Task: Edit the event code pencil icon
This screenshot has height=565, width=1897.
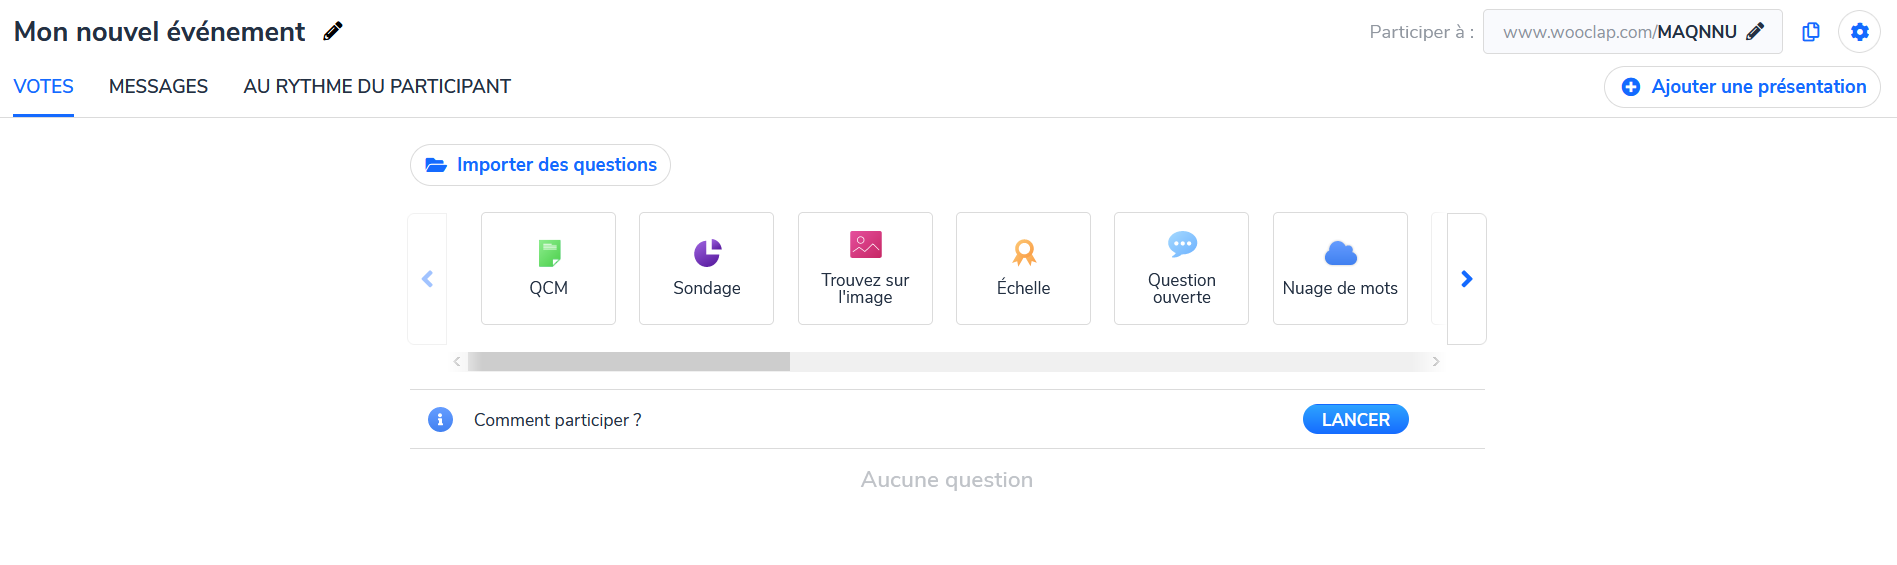Action: pos(1755,32)
